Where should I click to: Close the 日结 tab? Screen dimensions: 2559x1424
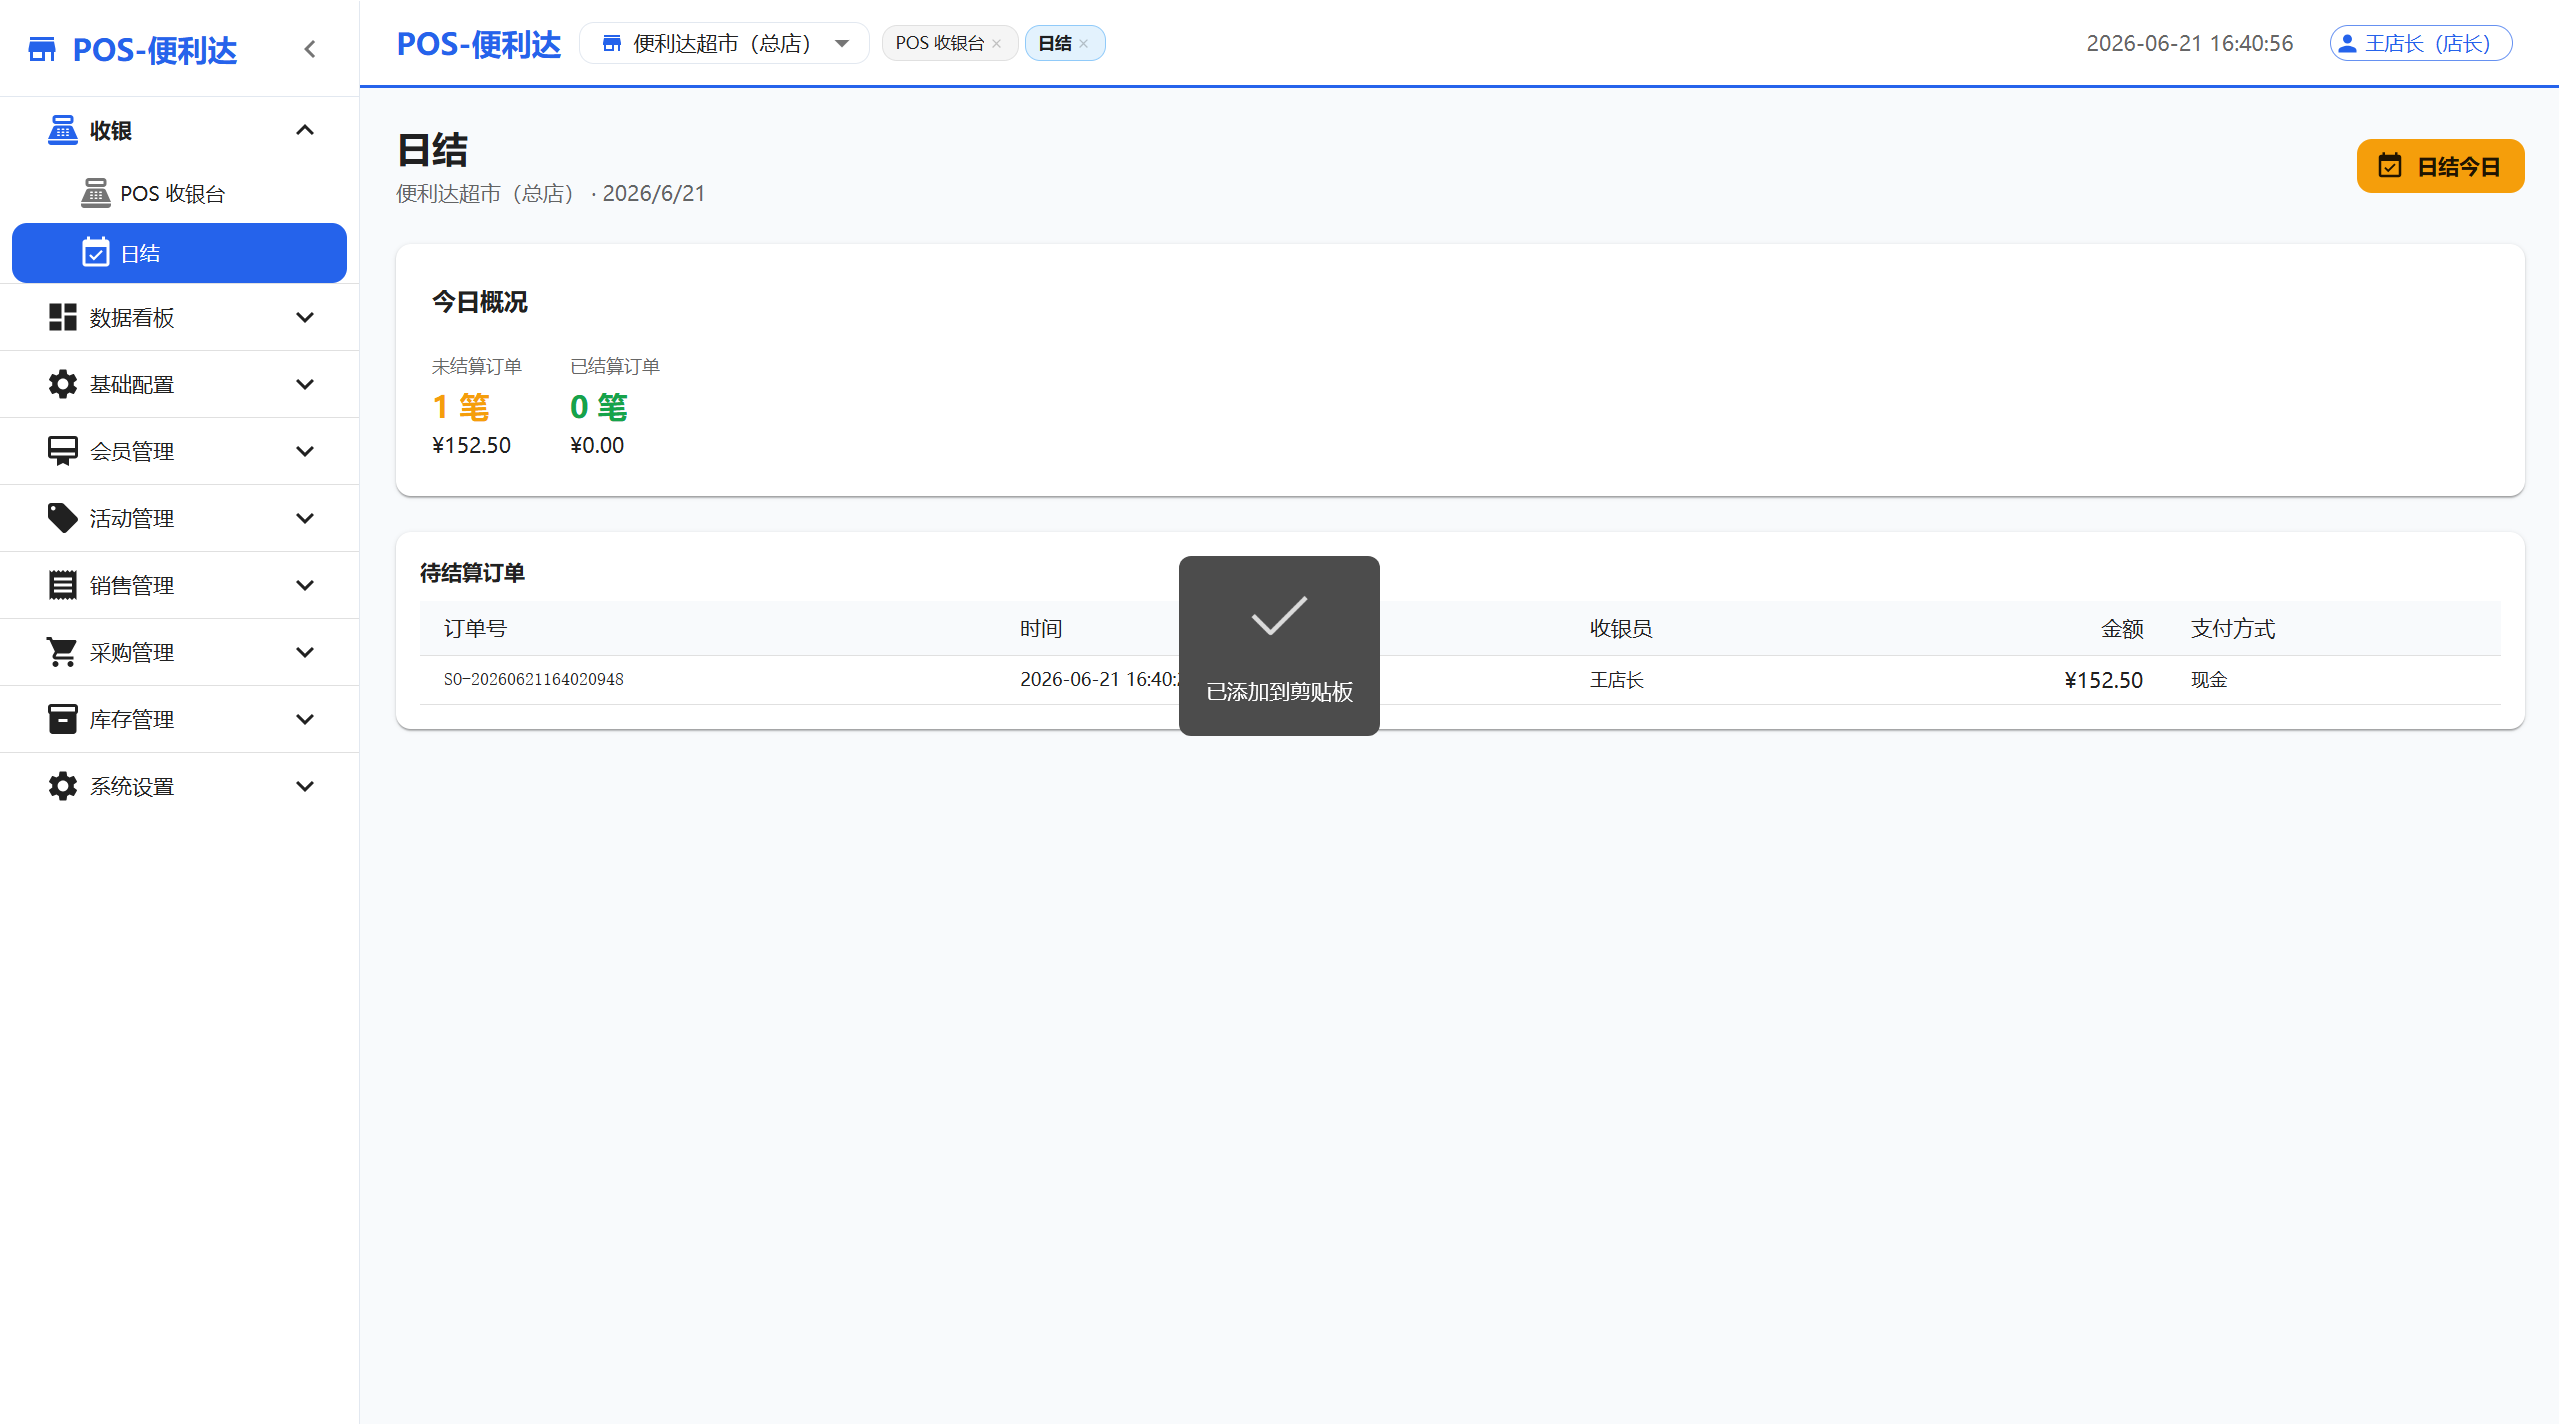click(x=1084, y=44)
